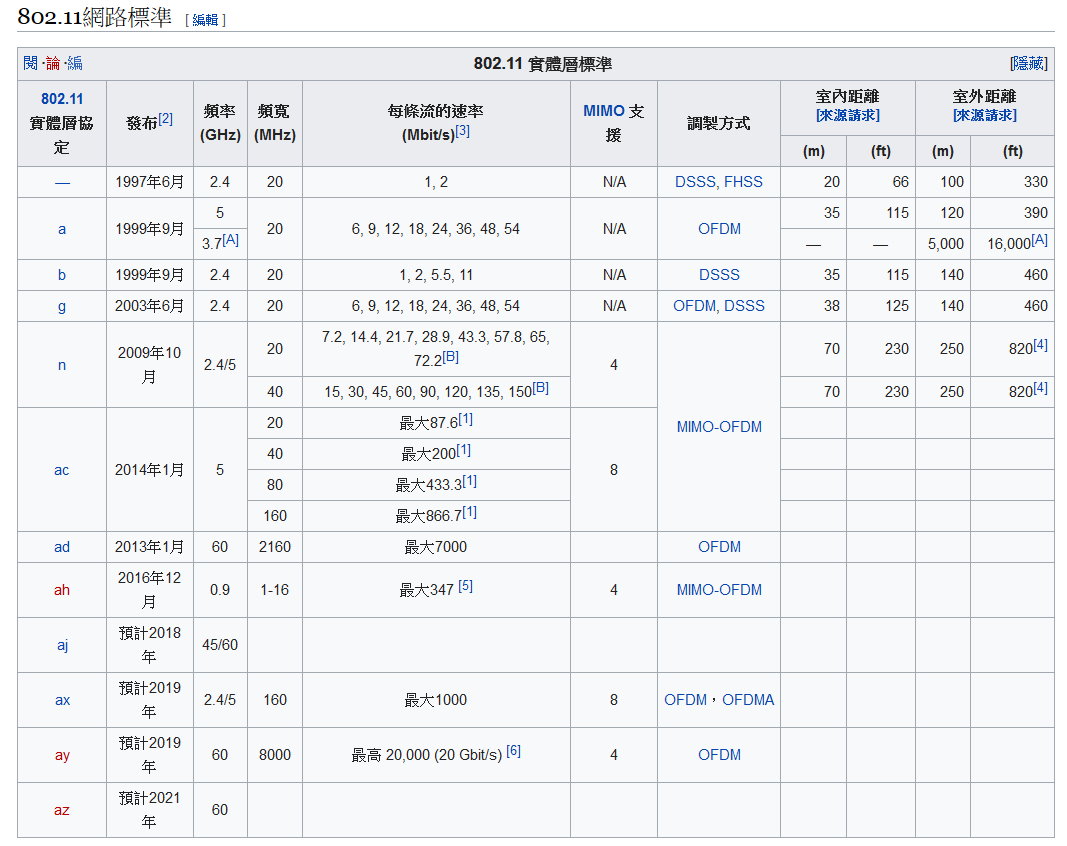
Task: Open the 論 discussion link in the table navbar
Action: point(53,64)
